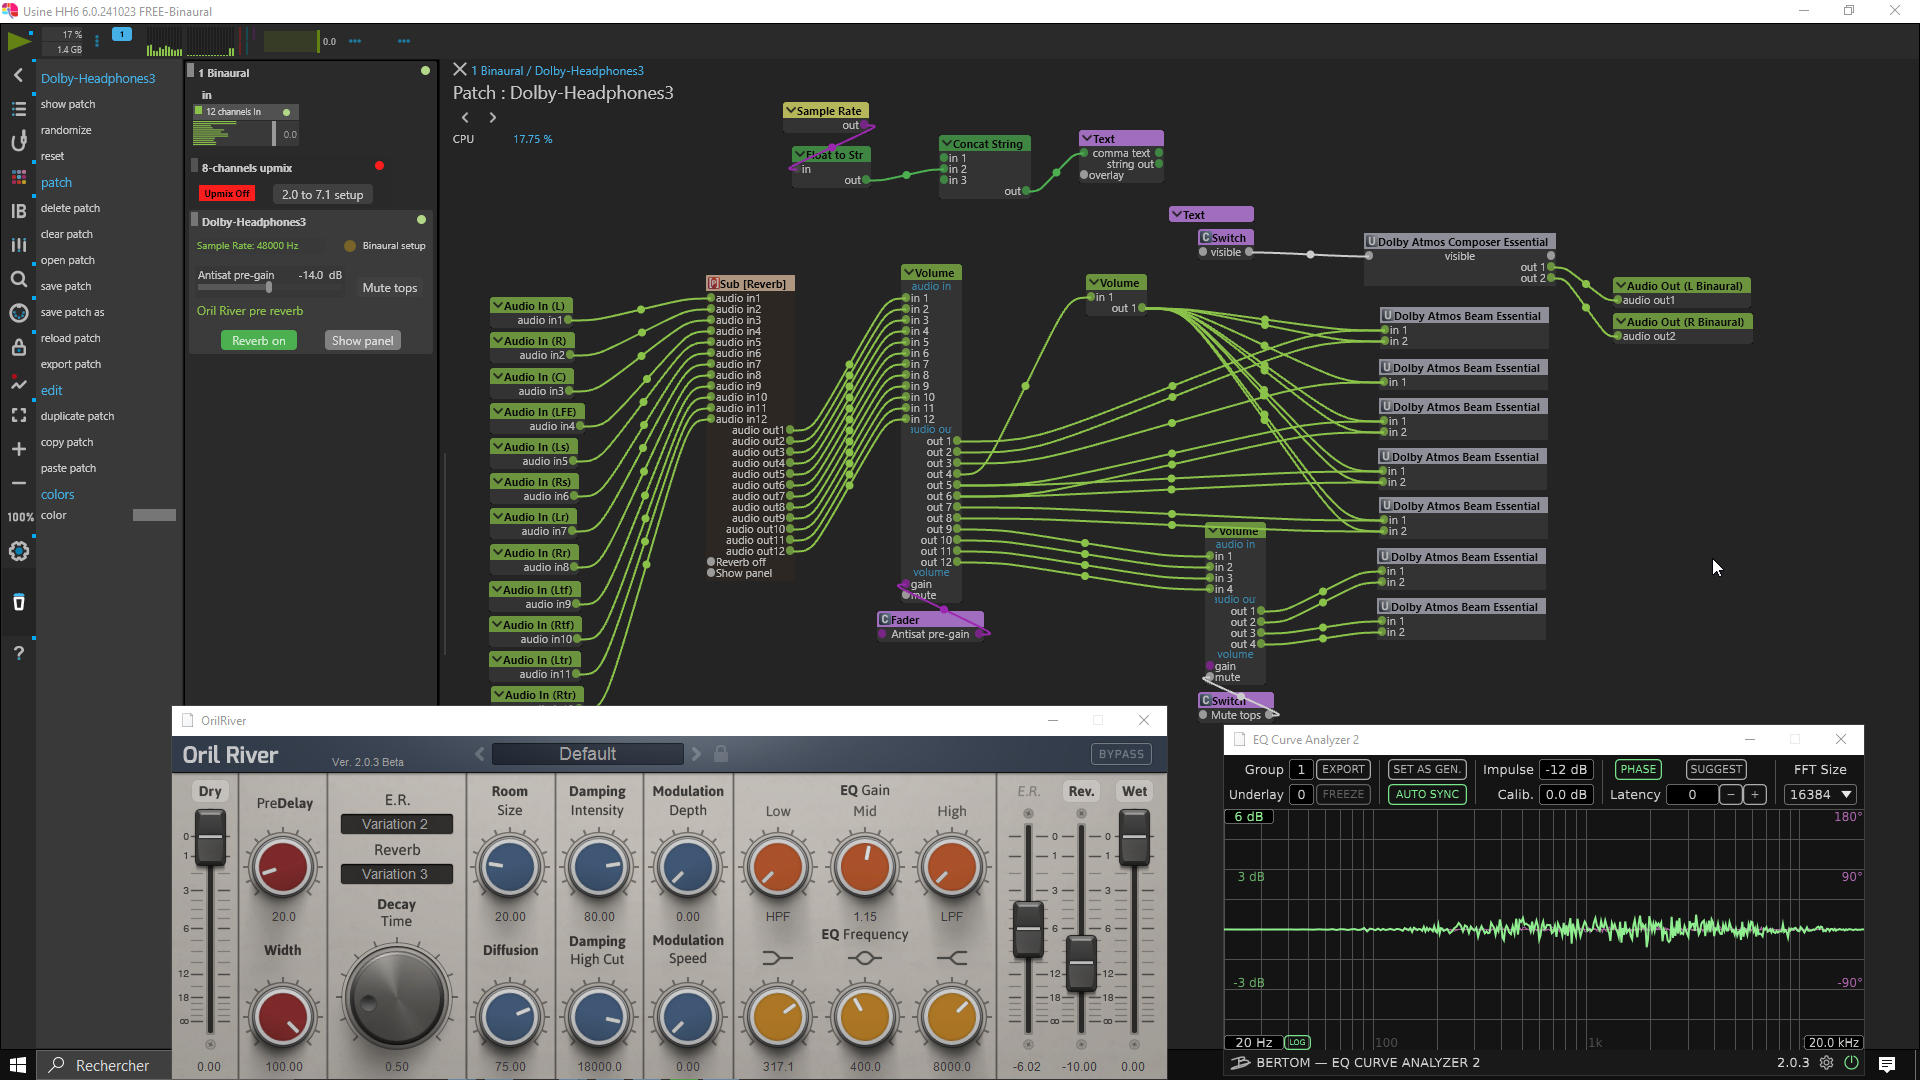Click Show panel button
Image resolution: width=1920 pixels, height=1080 pixels.
(x=362, y=341)
